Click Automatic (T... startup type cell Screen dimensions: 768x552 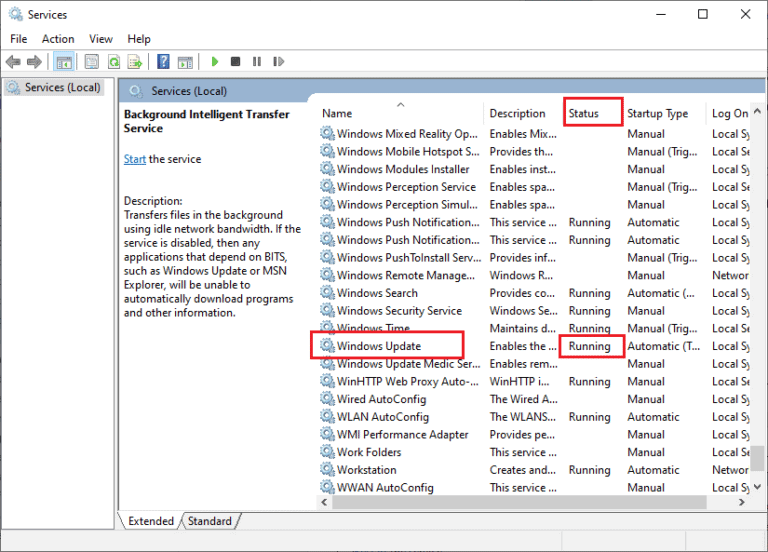663,346
